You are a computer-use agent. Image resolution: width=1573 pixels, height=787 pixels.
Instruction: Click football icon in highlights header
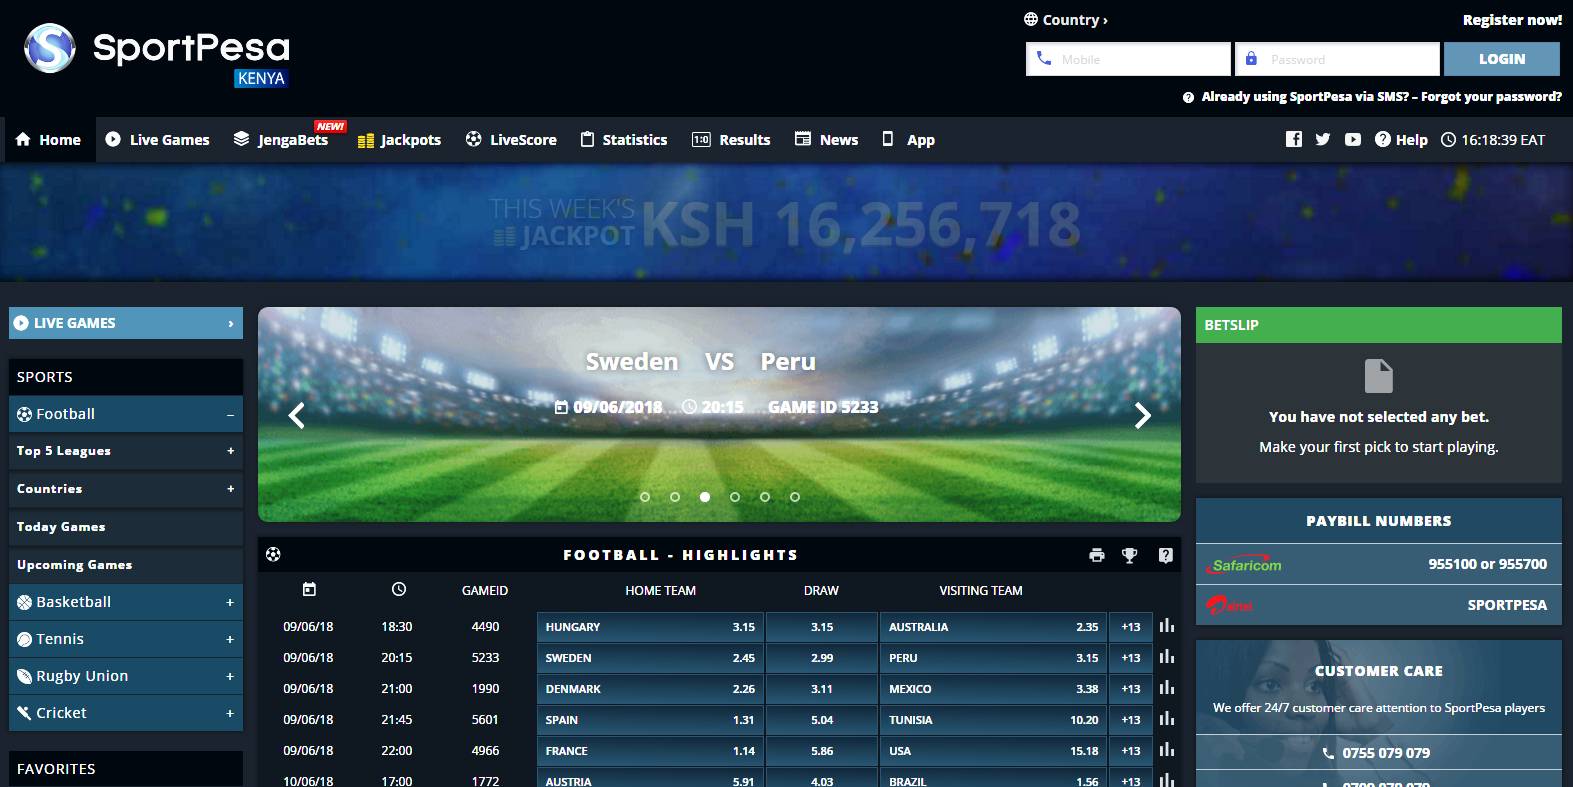(274, 554)
